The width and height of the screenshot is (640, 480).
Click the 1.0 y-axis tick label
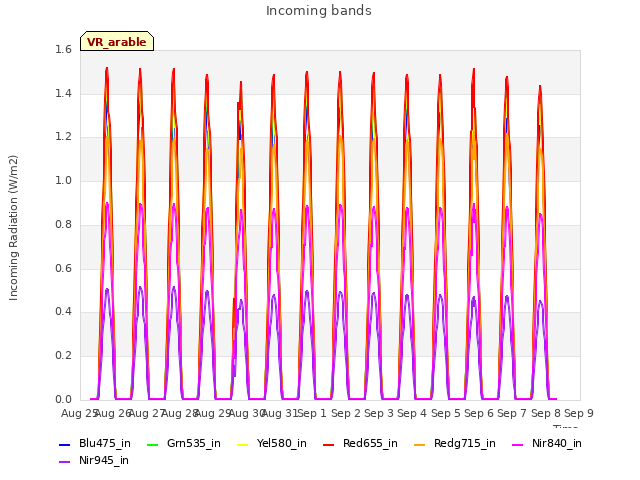(63, 180)
